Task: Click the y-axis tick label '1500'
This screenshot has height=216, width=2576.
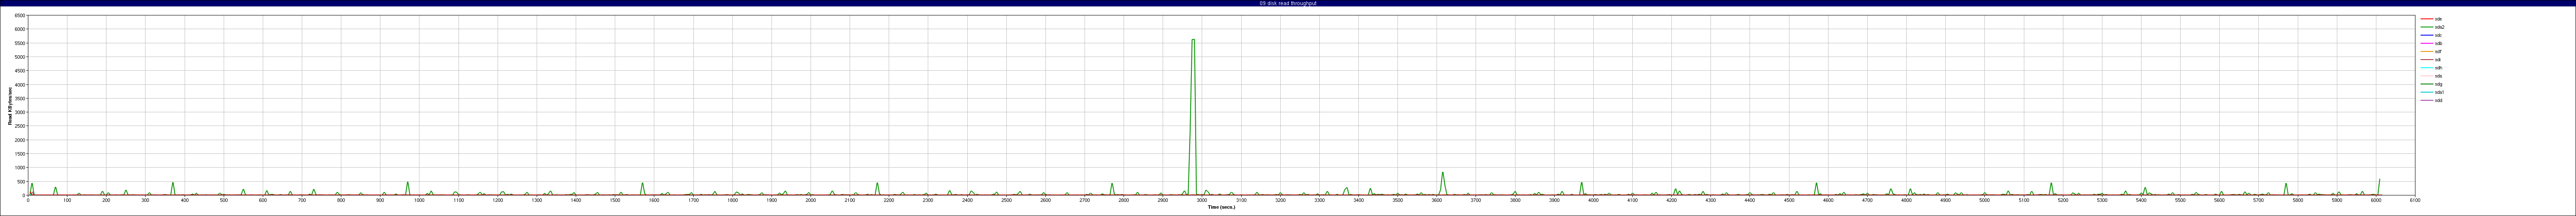Action: (x=20, y=154)
